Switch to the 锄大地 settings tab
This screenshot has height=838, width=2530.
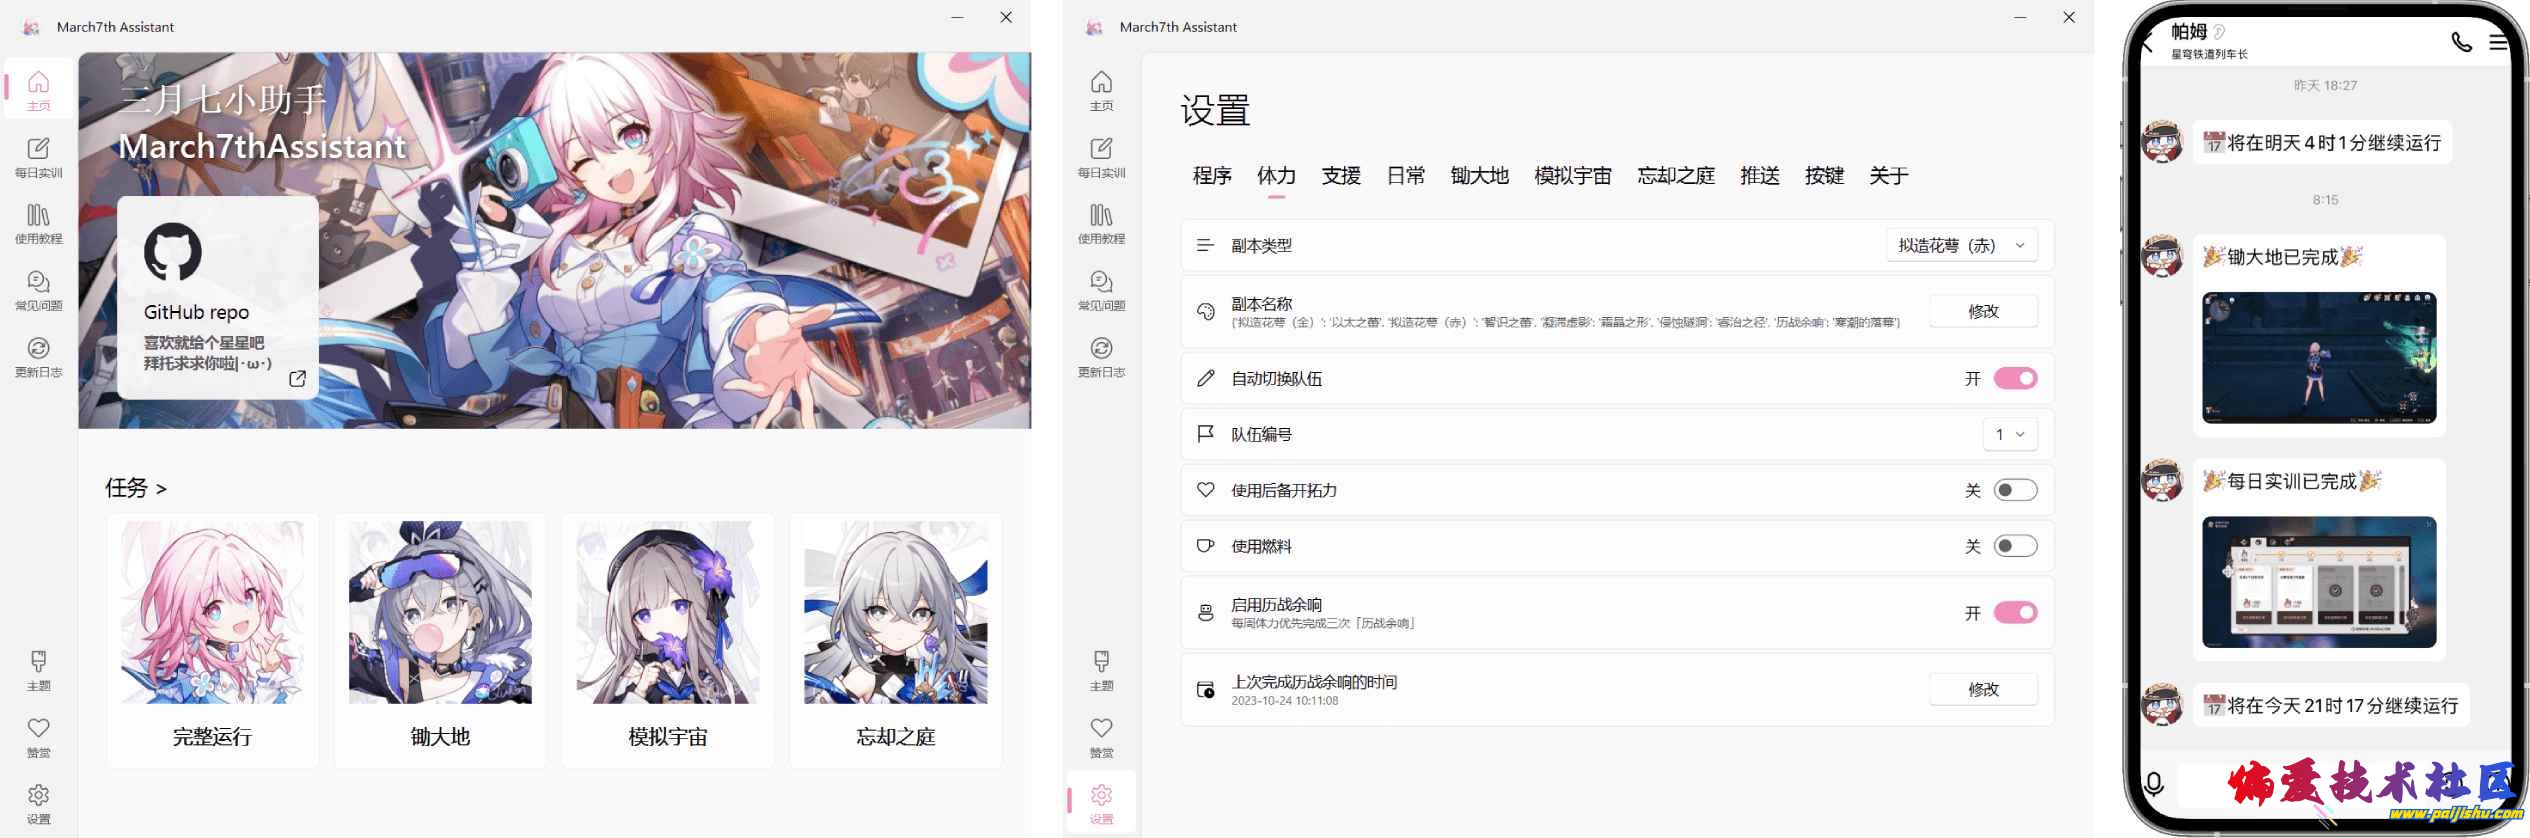point(1480,176)
